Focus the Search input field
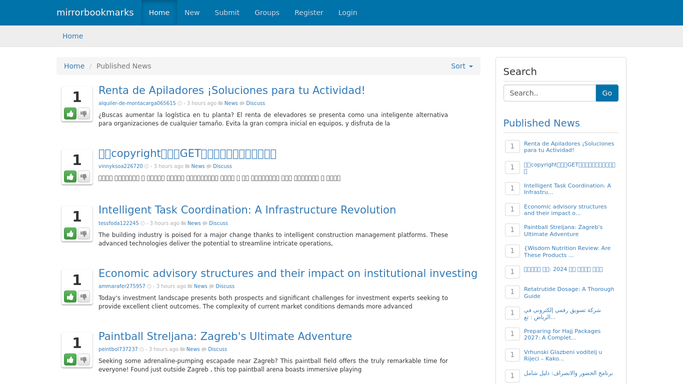The height and width of the screenshot is (384, 683). coord(550,93)
